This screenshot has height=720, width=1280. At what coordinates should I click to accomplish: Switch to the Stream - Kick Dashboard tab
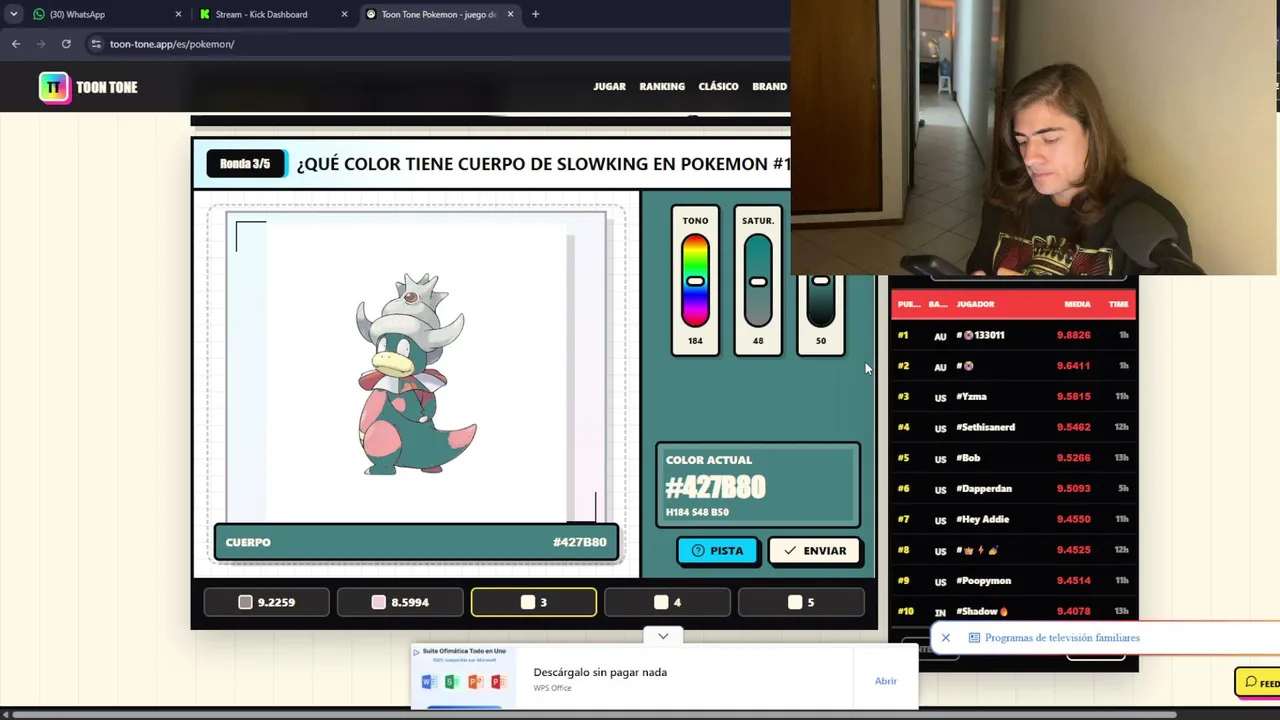(x=274, y=14)
